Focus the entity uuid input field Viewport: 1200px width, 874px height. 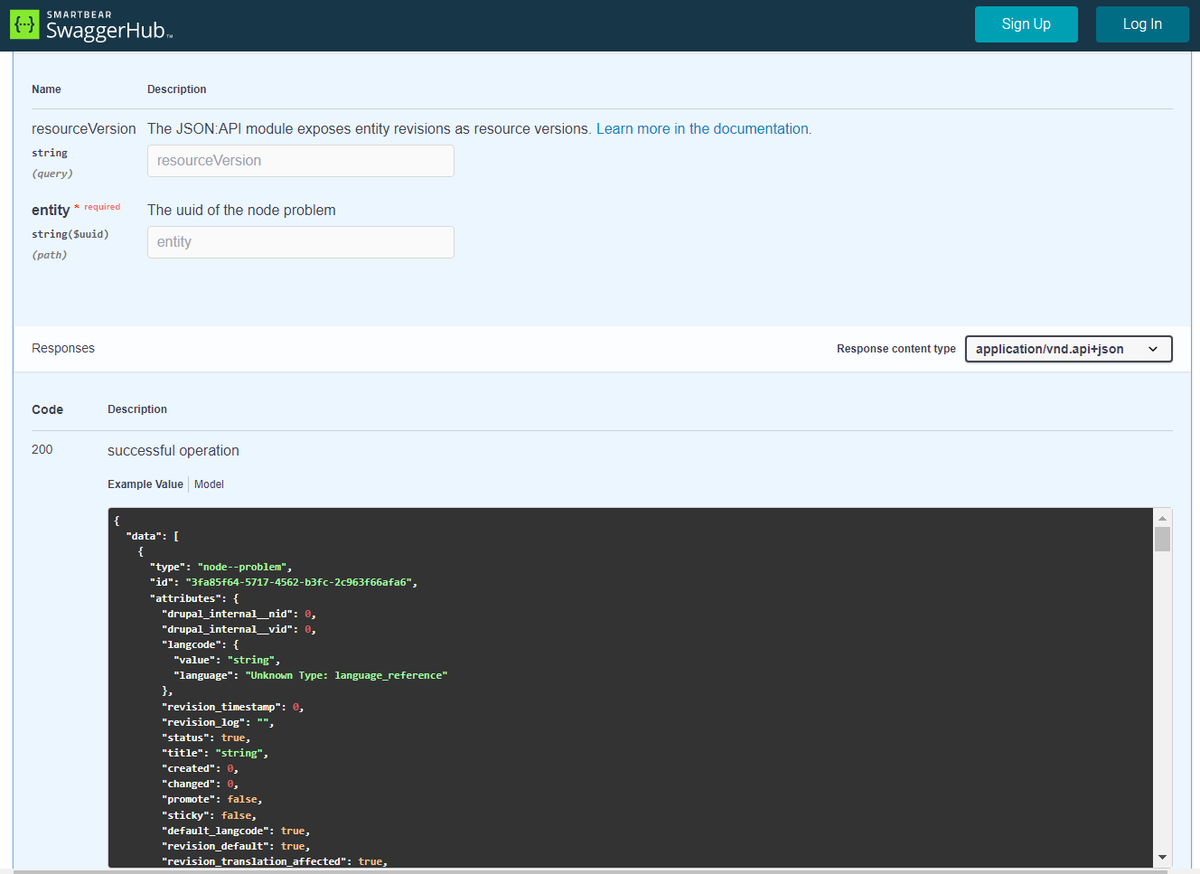(300, 242)
